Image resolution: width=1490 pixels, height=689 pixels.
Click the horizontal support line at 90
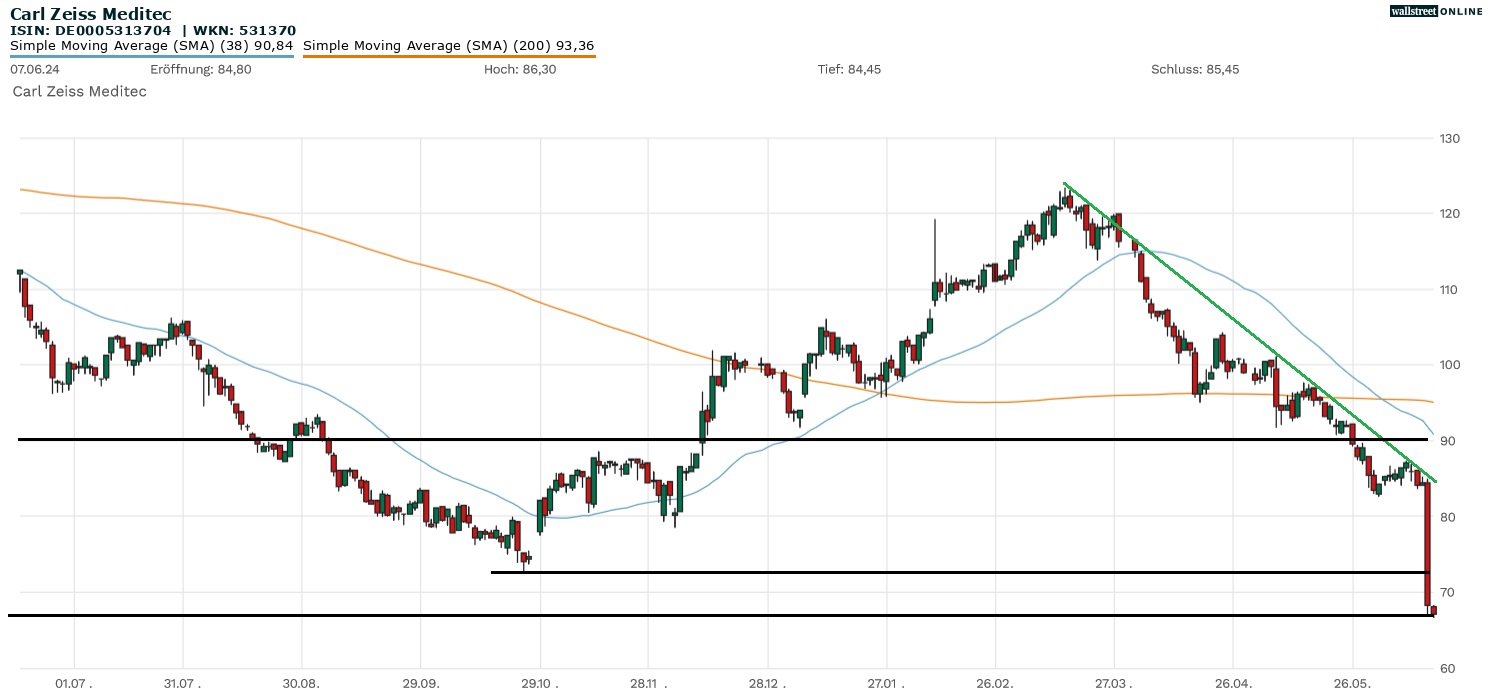pyautogui.click(x=600, y=439)
